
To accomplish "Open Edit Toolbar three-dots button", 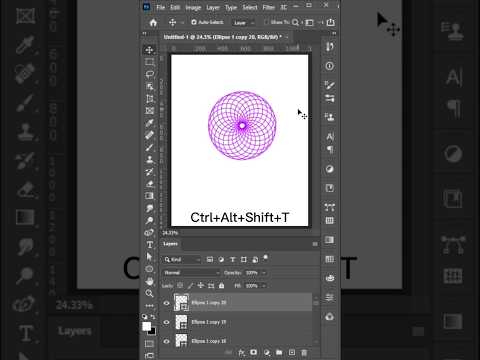I will pyautogui.click(x=149, y=305).
